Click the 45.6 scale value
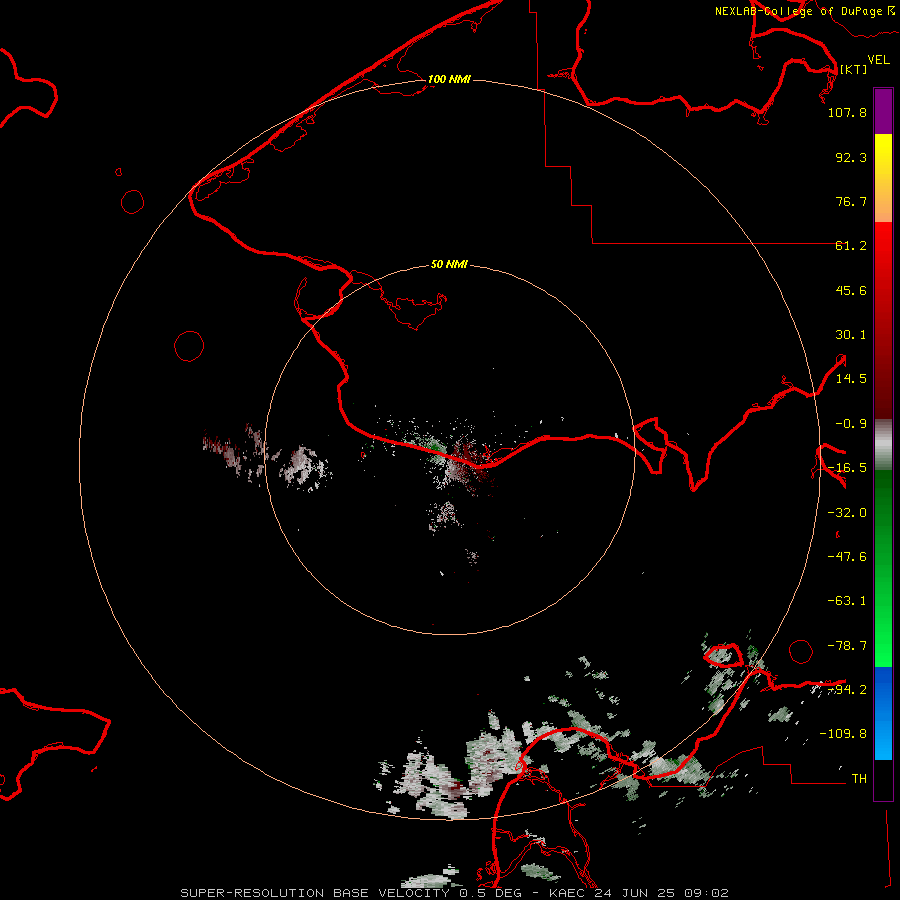The width and height of the screenshot is (900, 900). click(x=851, y=290)
